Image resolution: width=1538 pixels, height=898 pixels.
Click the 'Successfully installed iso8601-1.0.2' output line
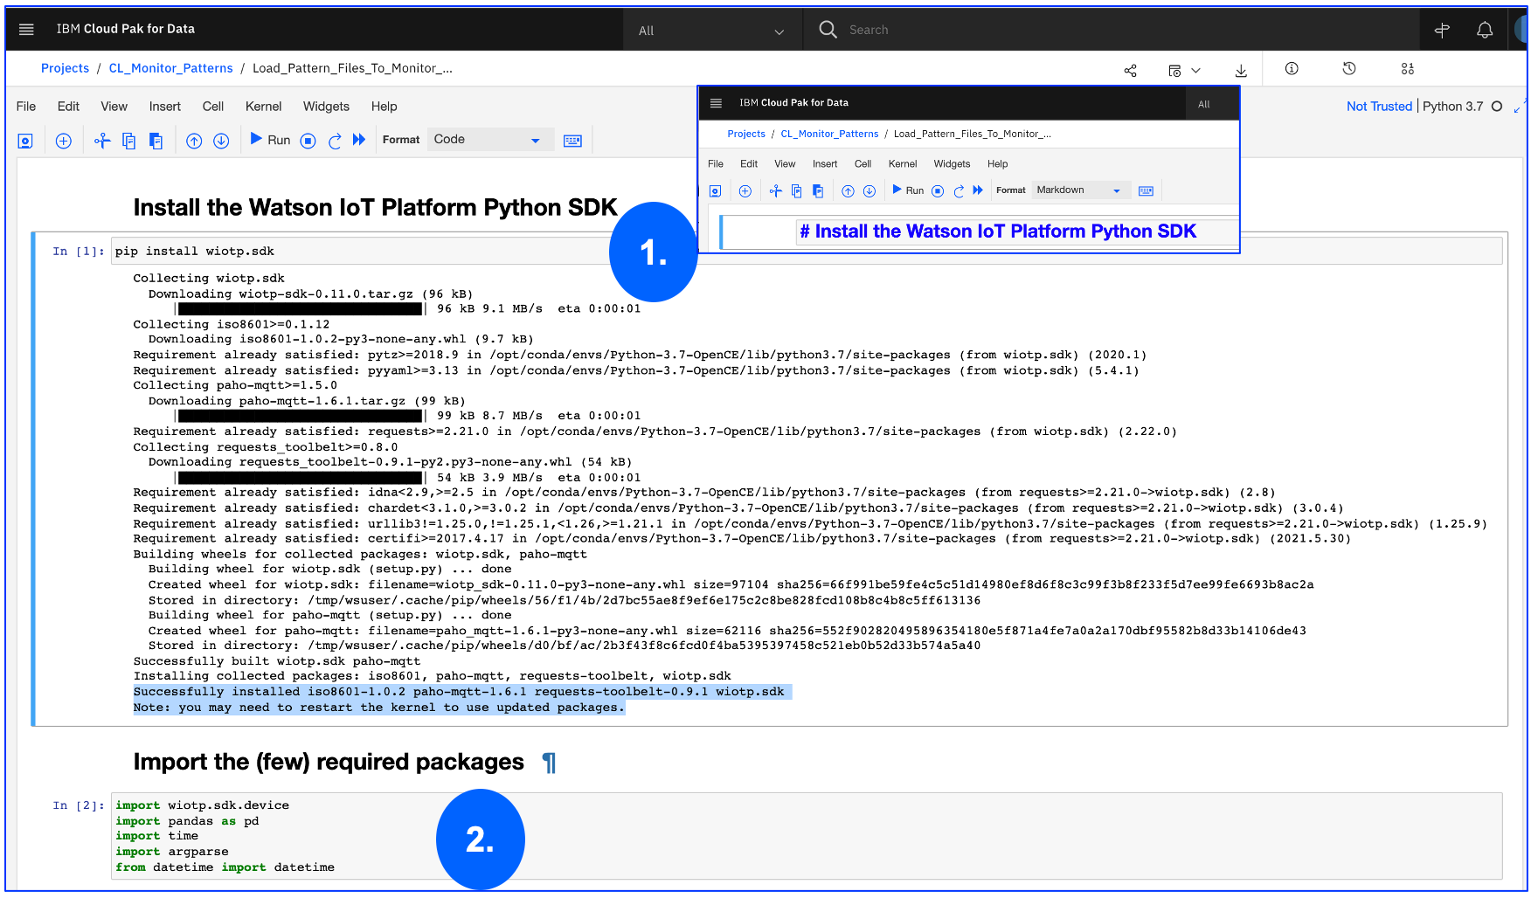pos(459,692)
